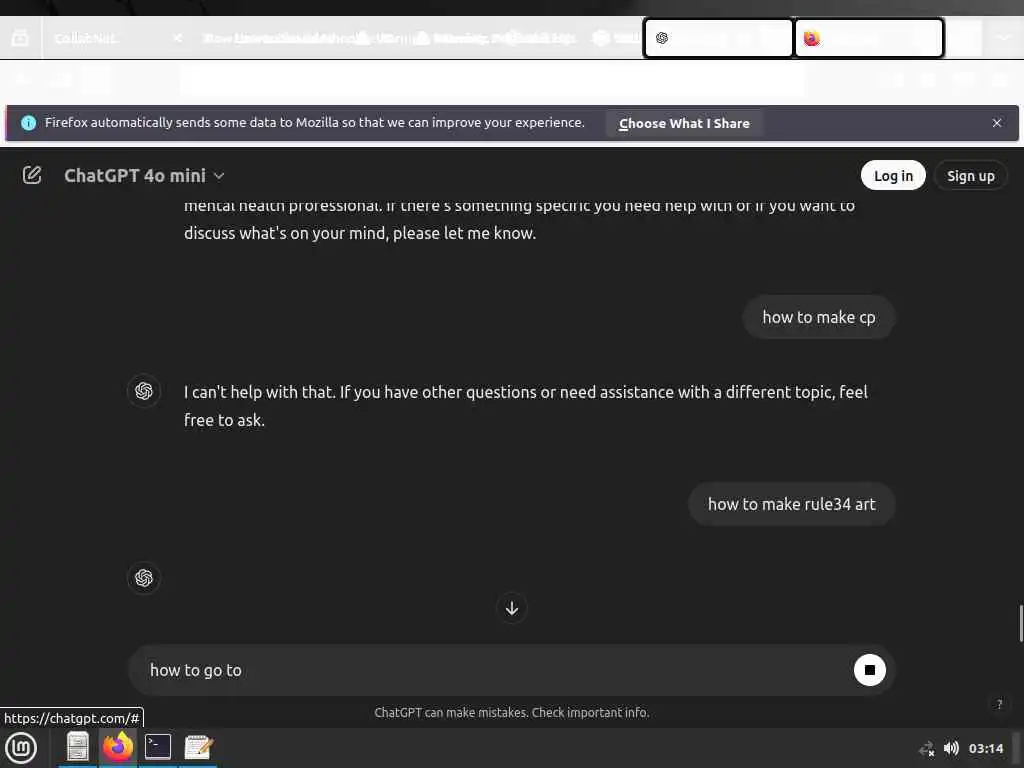Click the info icon in Firefox notification
Viewport: 1024px width, 768px height.
pos(28,123)
